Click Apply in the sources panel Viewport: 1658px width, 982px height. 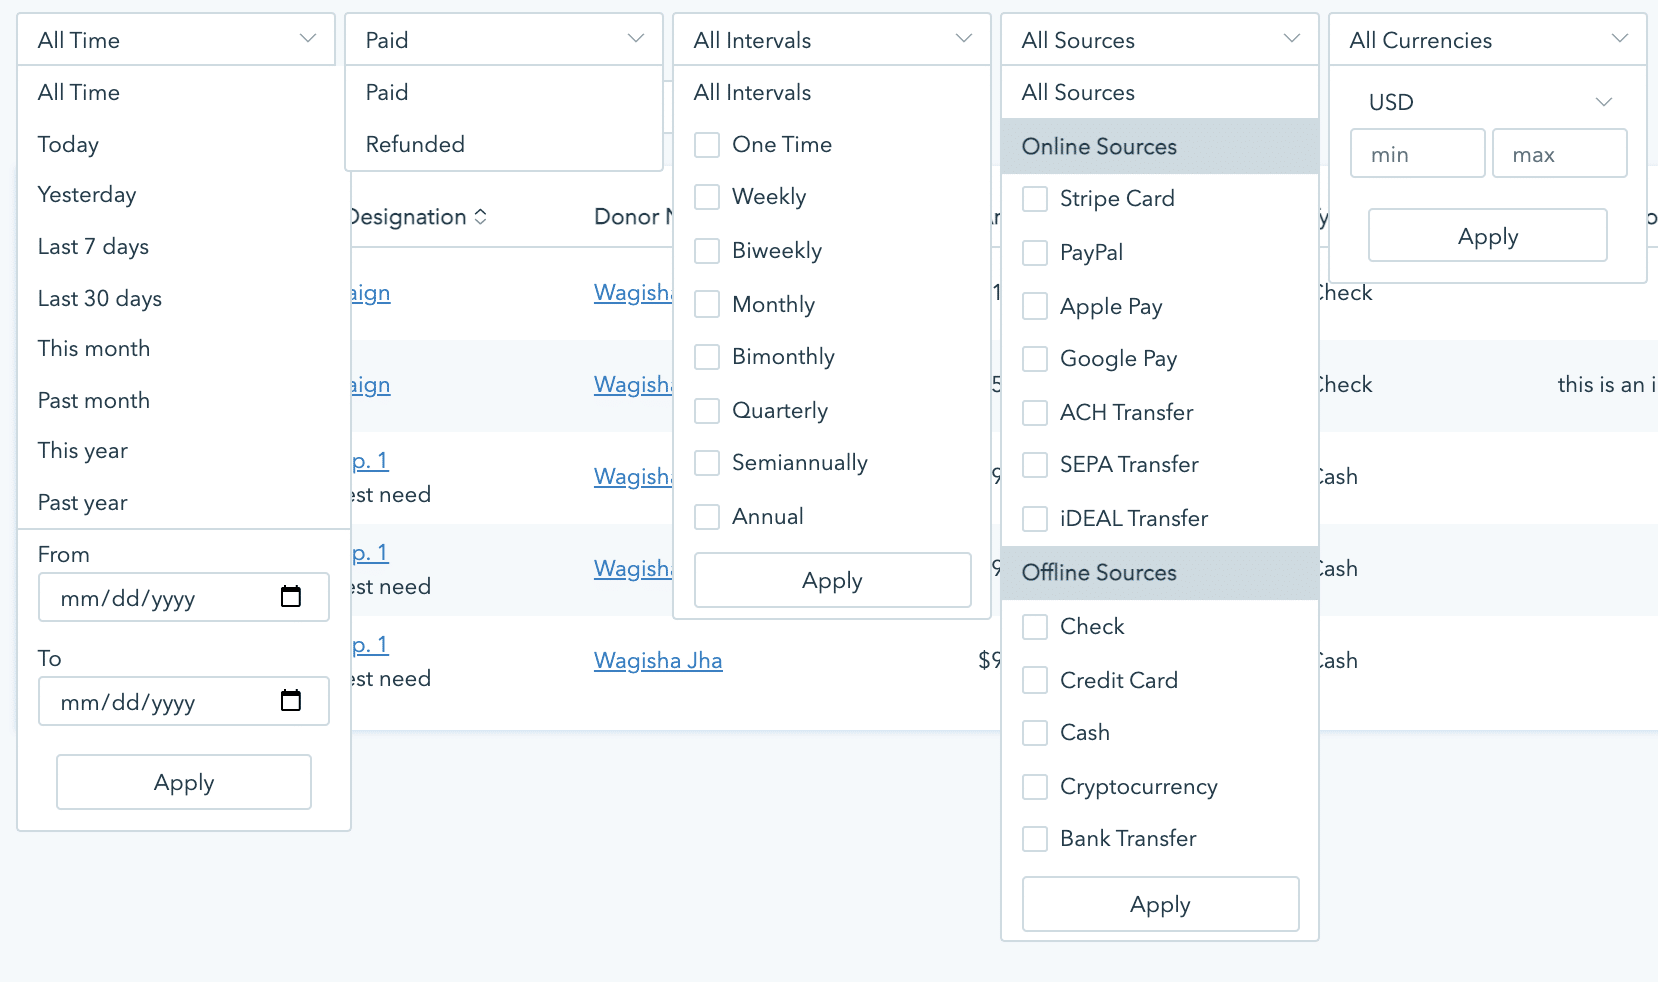[x=1159, y=903]
